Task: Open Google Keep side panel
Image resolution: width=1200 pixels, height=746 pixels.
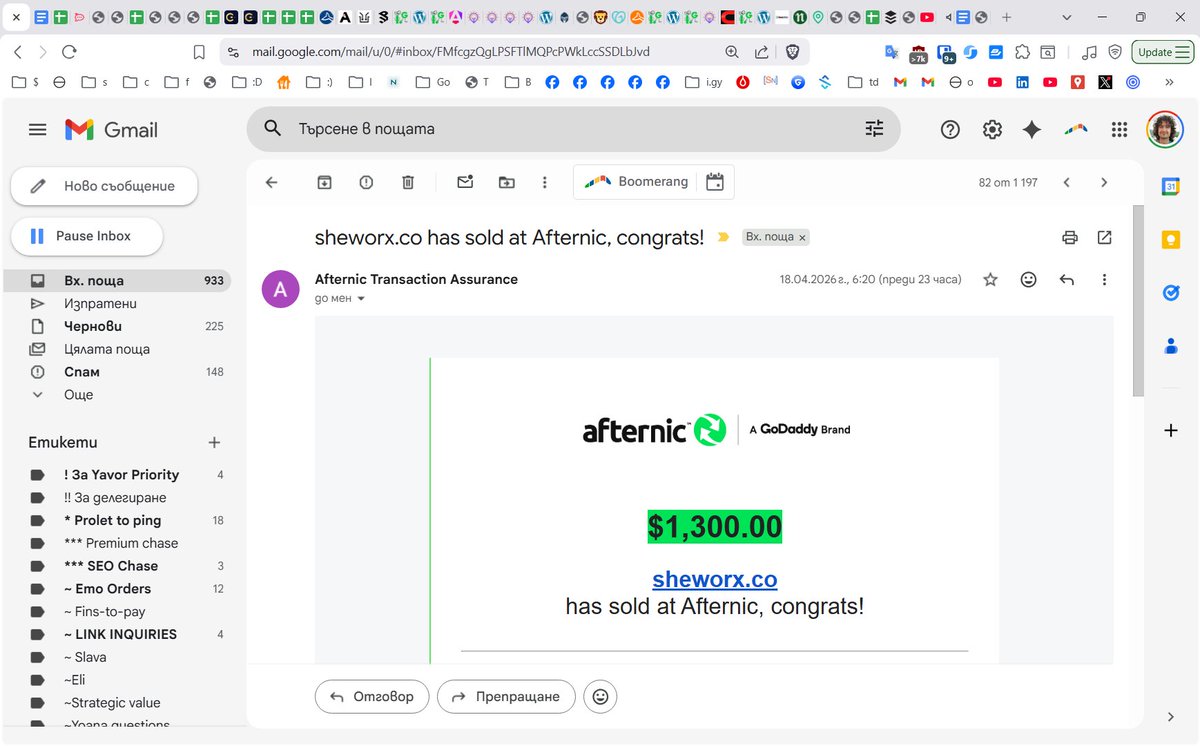Action: point(1171,240)
